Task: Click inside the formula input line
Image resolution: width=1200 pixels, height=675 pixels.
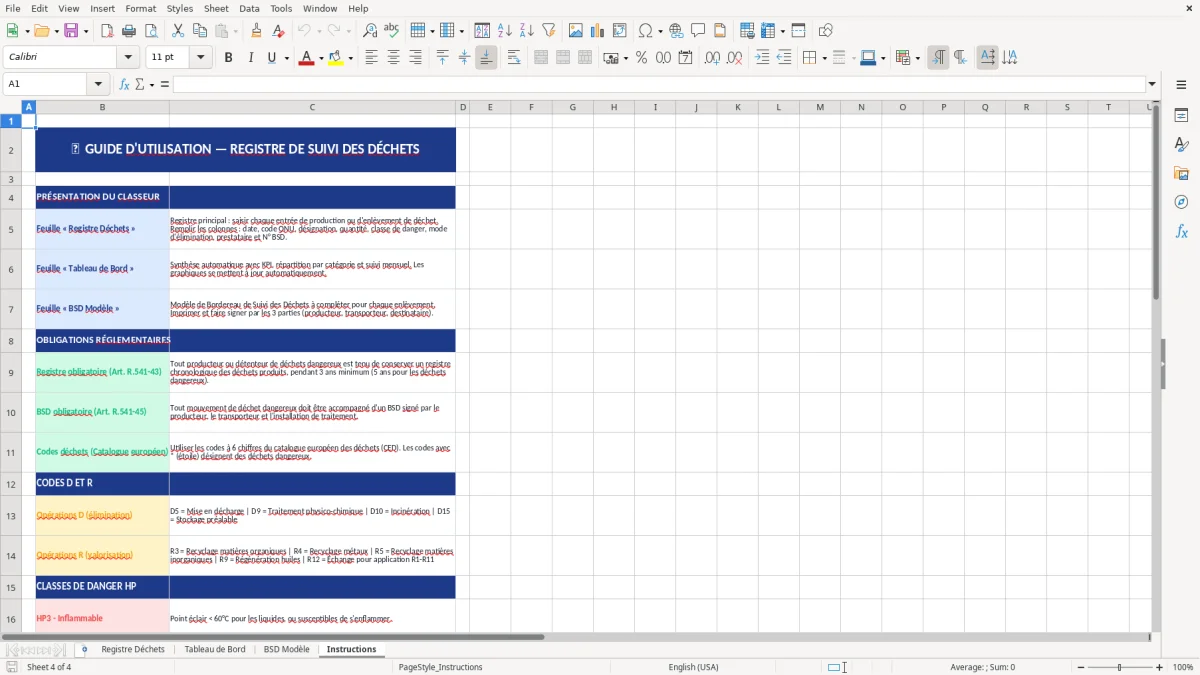Action: 600,83
